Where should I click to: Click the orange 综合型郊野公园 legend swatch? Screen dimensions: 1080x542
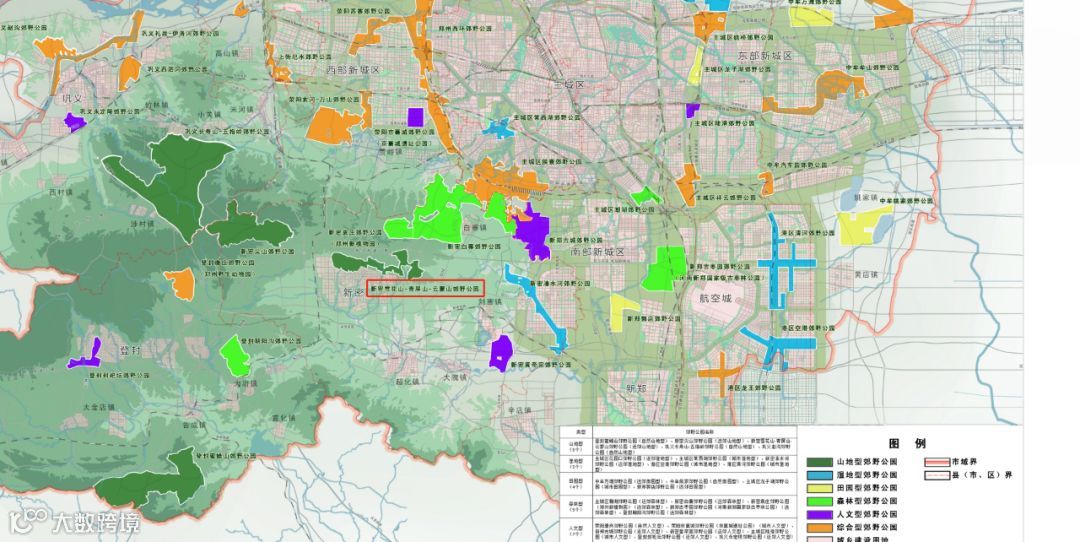click(820, 528)
